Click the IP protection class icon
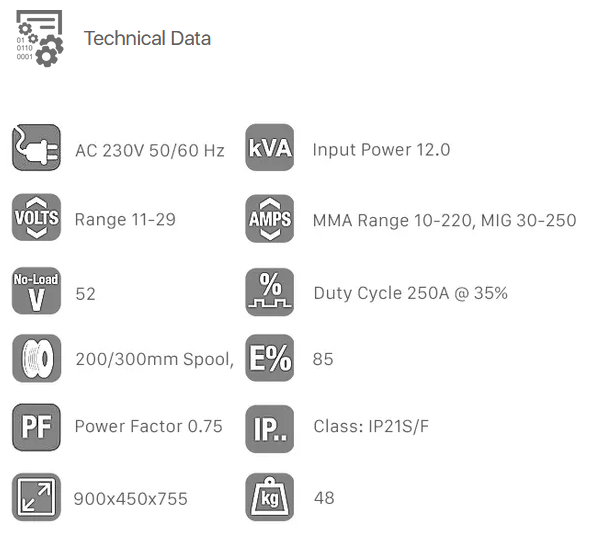Screen dimensions: 593x546 (x=270, y=429)
